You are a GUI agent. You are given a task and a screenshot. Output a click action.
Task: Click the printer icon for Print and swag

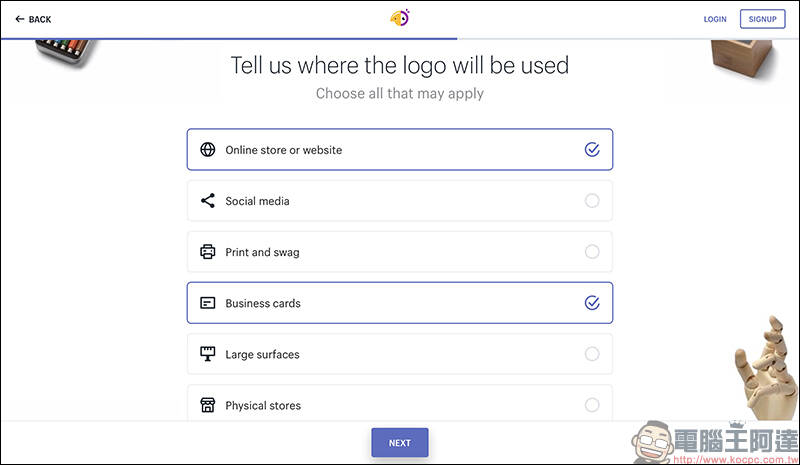(208, 252)
